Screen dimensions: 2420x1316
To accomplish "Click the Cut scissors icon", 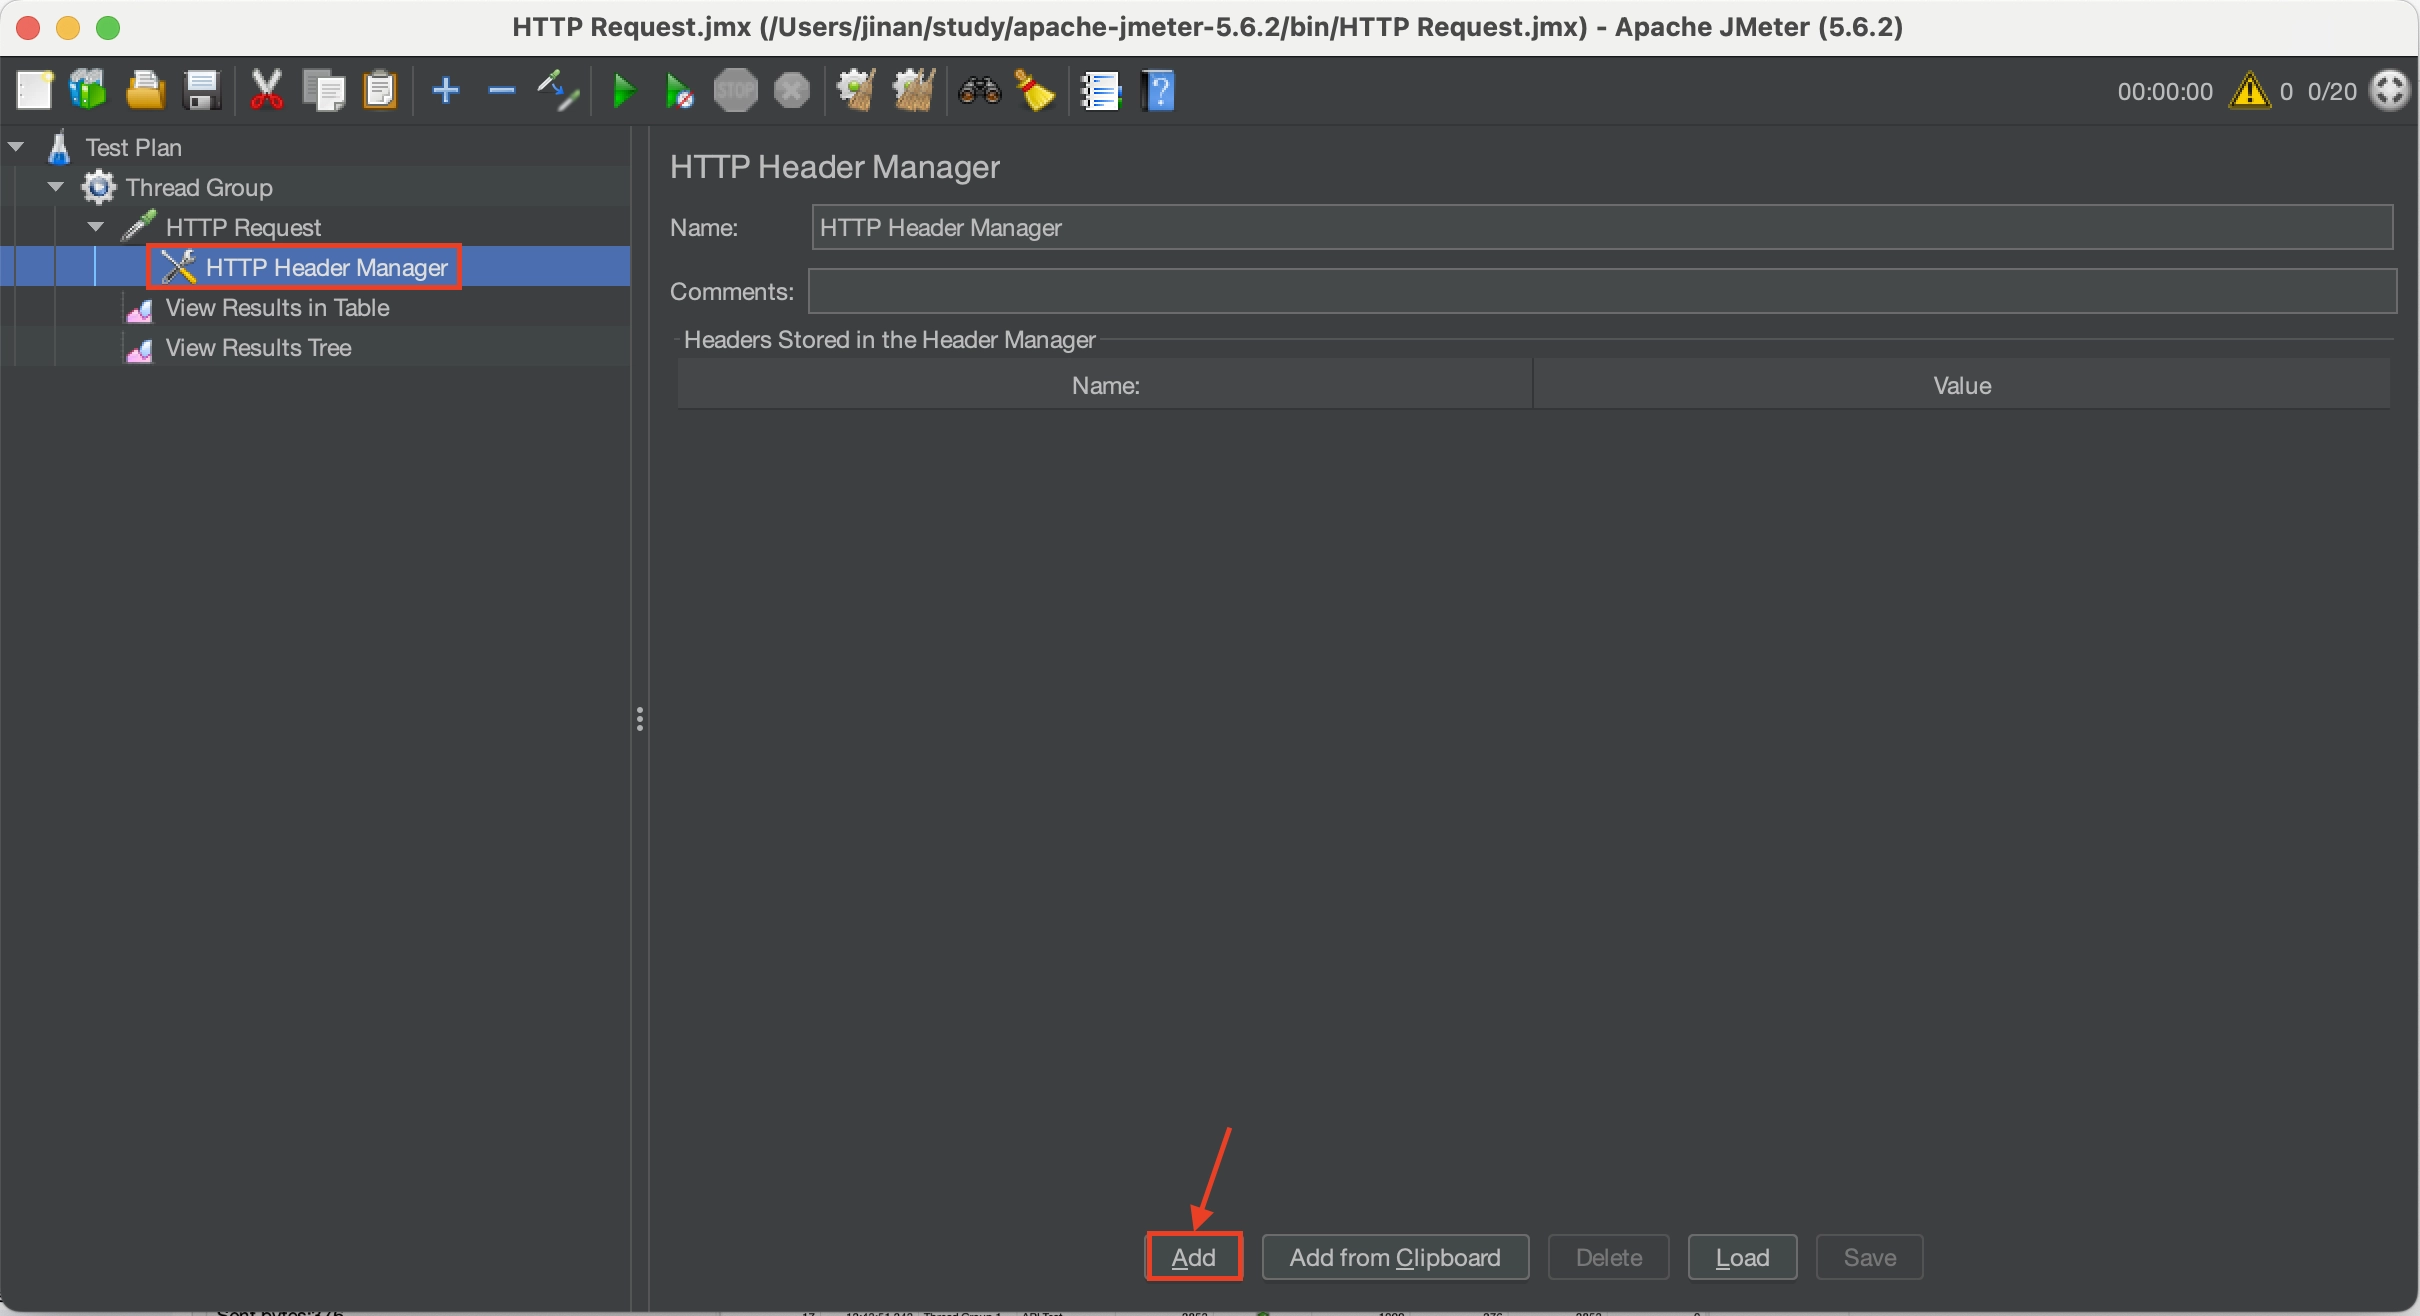I will tap(266, 91).
